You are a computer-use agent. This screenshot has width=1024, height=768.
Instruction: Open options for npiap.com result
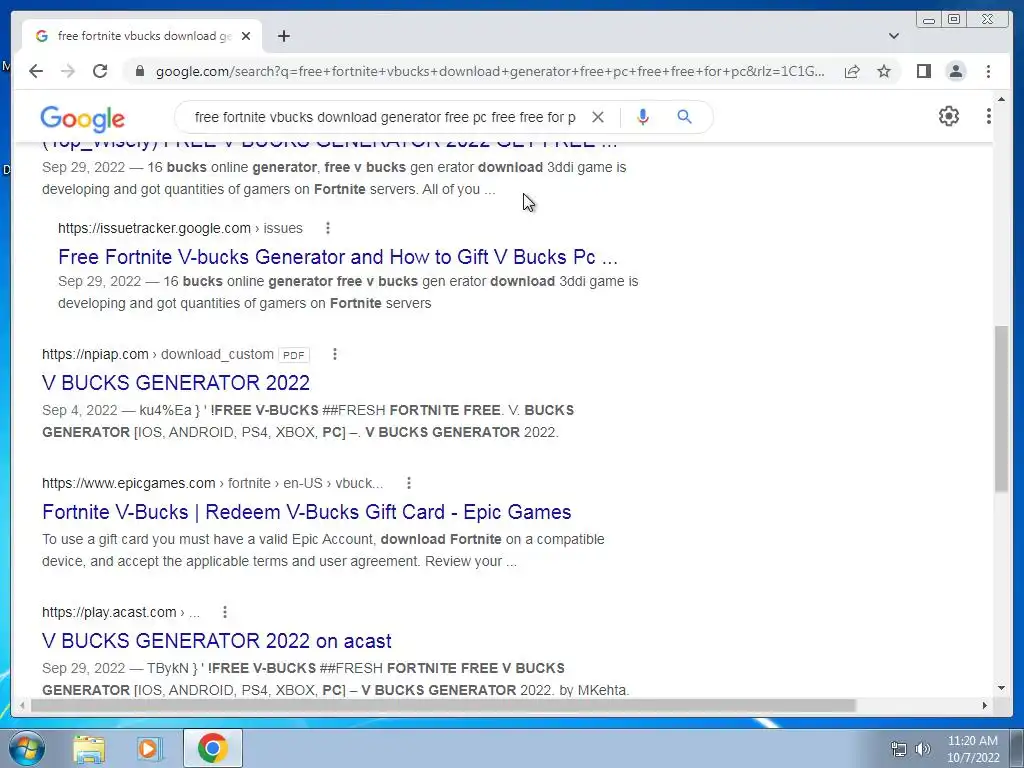(335, 354)
